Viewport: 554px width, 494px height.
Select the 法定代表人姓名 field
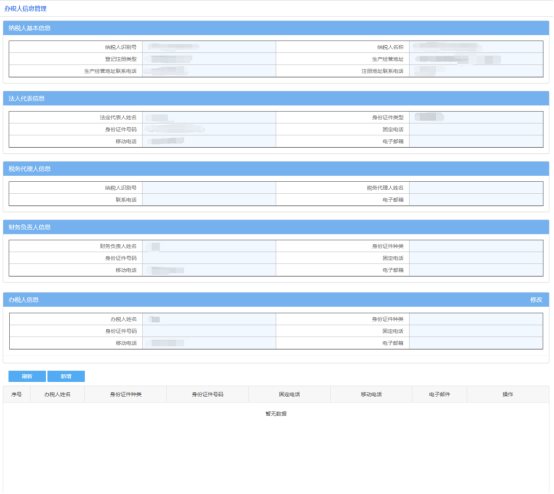tap(209, 118)
